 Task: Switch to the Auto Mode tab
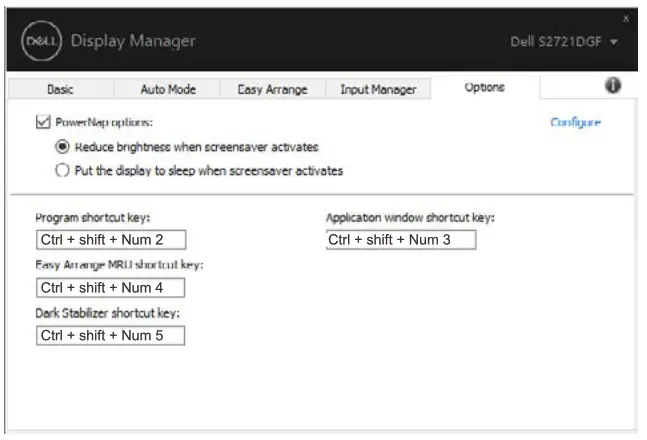[x=168, y=89]
